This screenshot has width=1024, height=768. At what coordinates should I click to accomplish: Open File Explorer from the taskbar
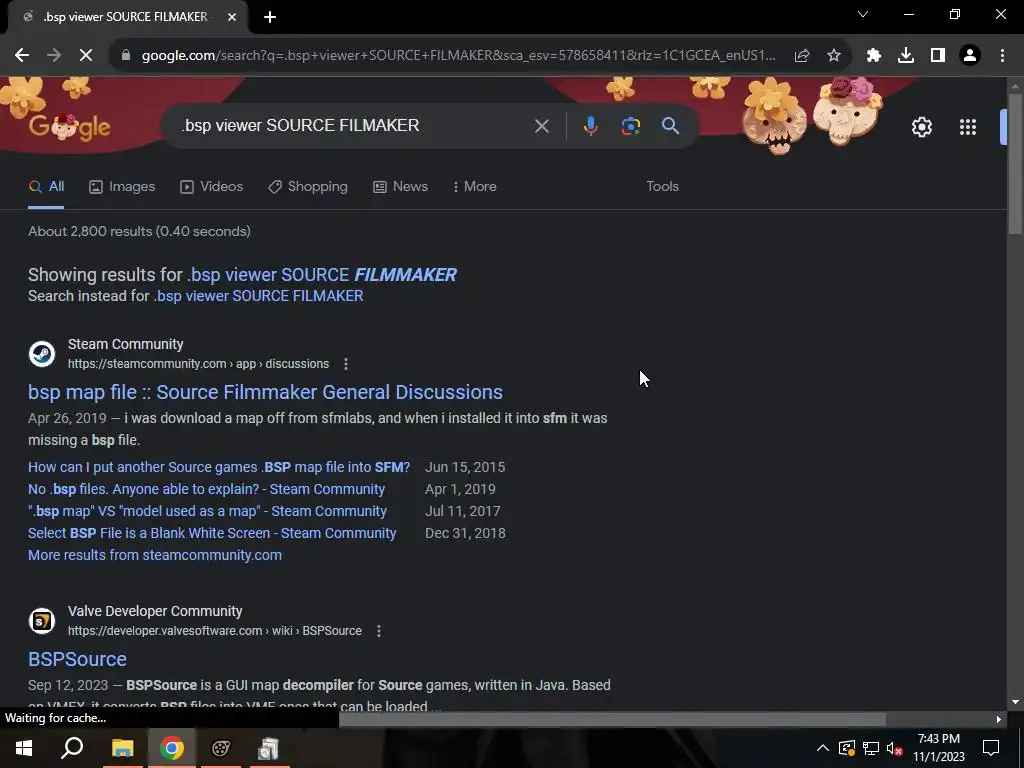pyautogui.click(x=122, y=748)
